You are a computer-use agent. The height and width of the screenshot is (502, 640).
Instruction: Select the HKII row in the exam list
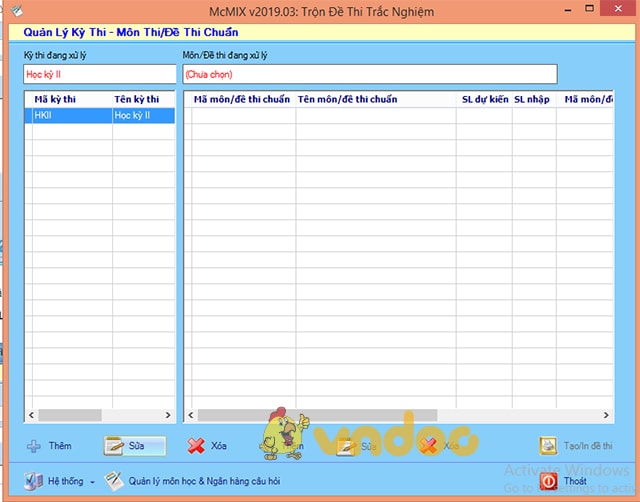(x=70, y=116)
